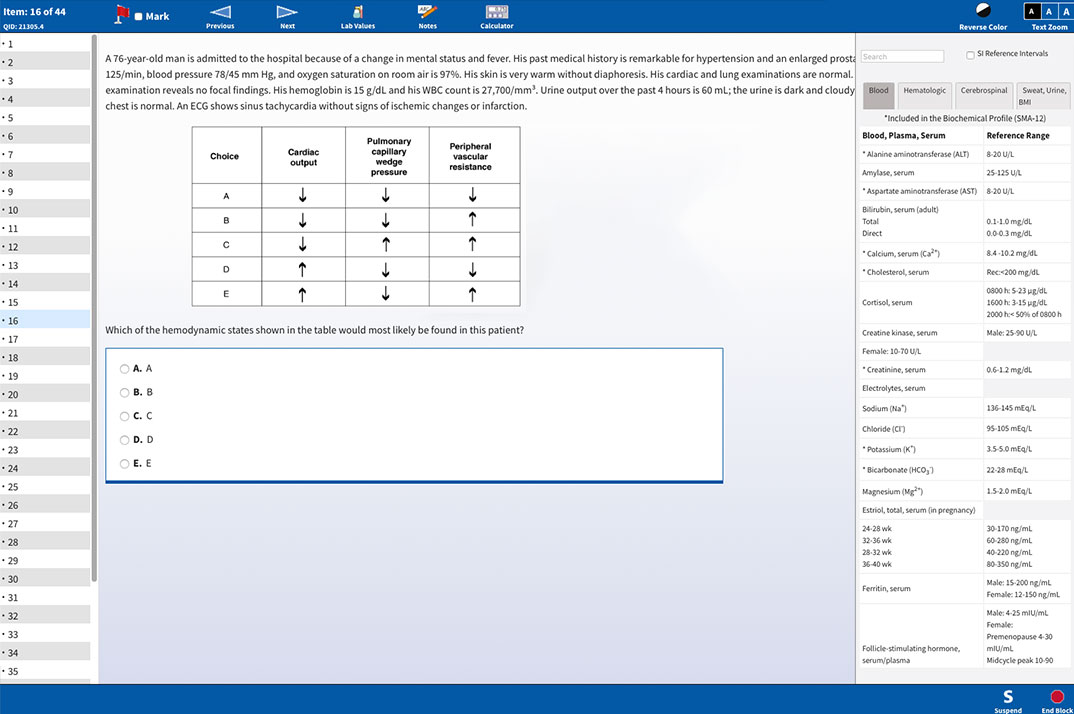
Task: Jump to question 10 in the list
Action: [x=45, y=210]
